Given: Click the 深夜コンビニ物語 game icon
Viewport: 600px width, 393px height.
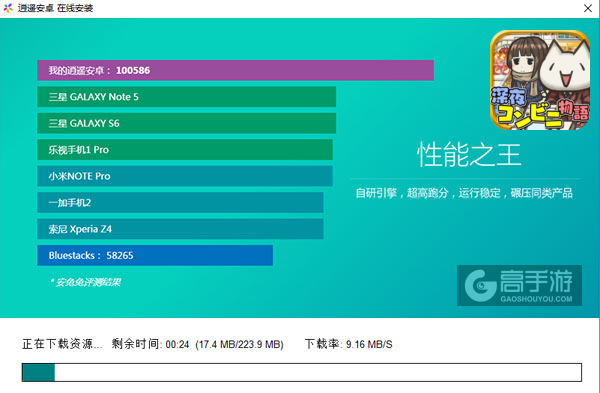Looking at the screenshot, I should (540, 80).
